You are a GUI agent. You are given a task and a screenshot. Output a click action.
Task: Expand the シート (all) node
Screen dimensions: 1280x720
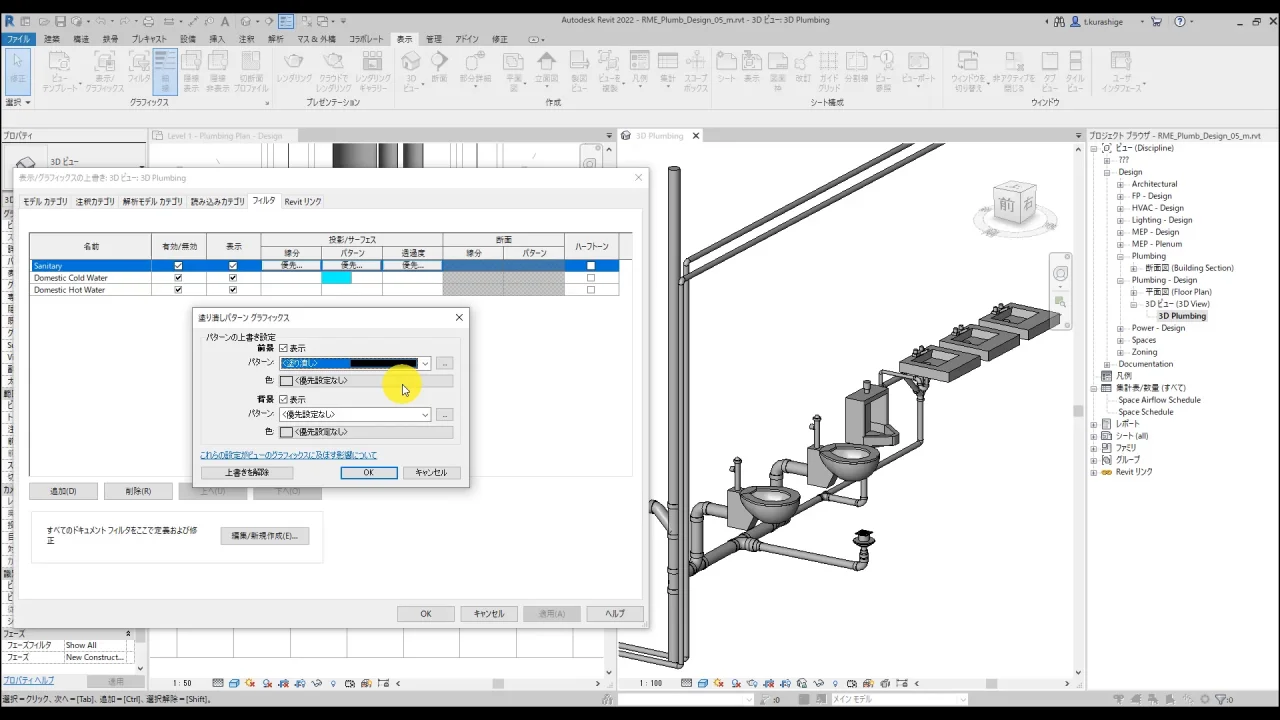tap(1094, 436)
